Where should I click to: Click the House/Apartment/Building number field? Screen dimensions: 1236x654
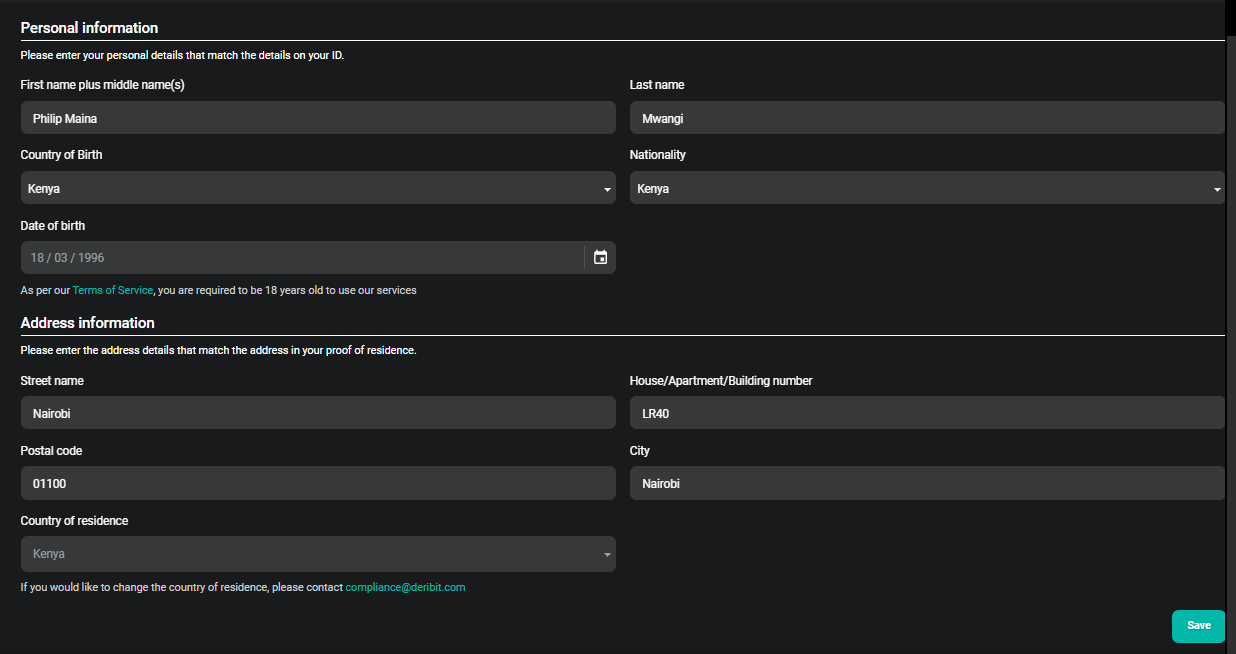[925, 412]
